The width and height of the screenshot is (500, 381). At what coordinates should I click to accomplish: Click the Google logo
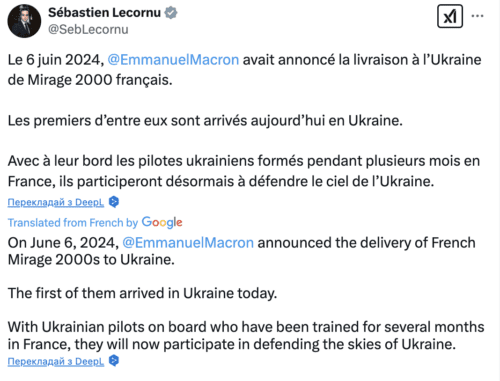(x=162, y=222)
